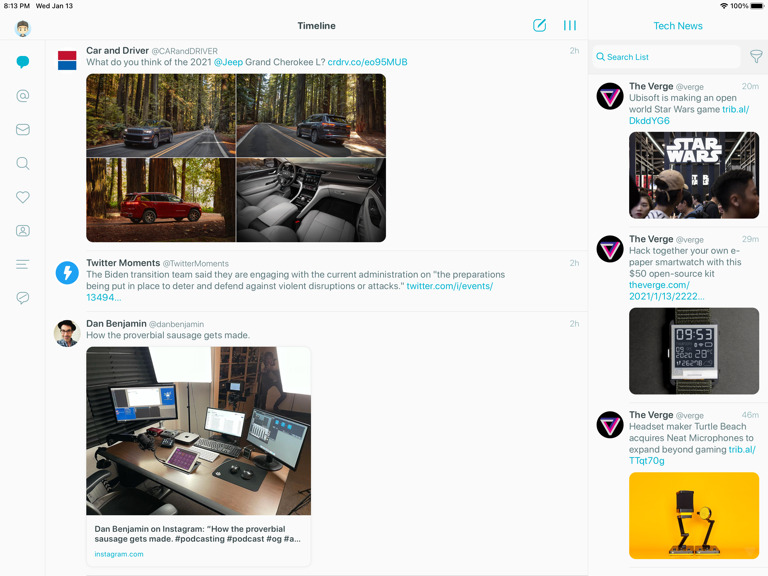The image size is (768, 576).
Task: Open Twitter Moments lightning avatar
Action: click(x=67, y=273)
